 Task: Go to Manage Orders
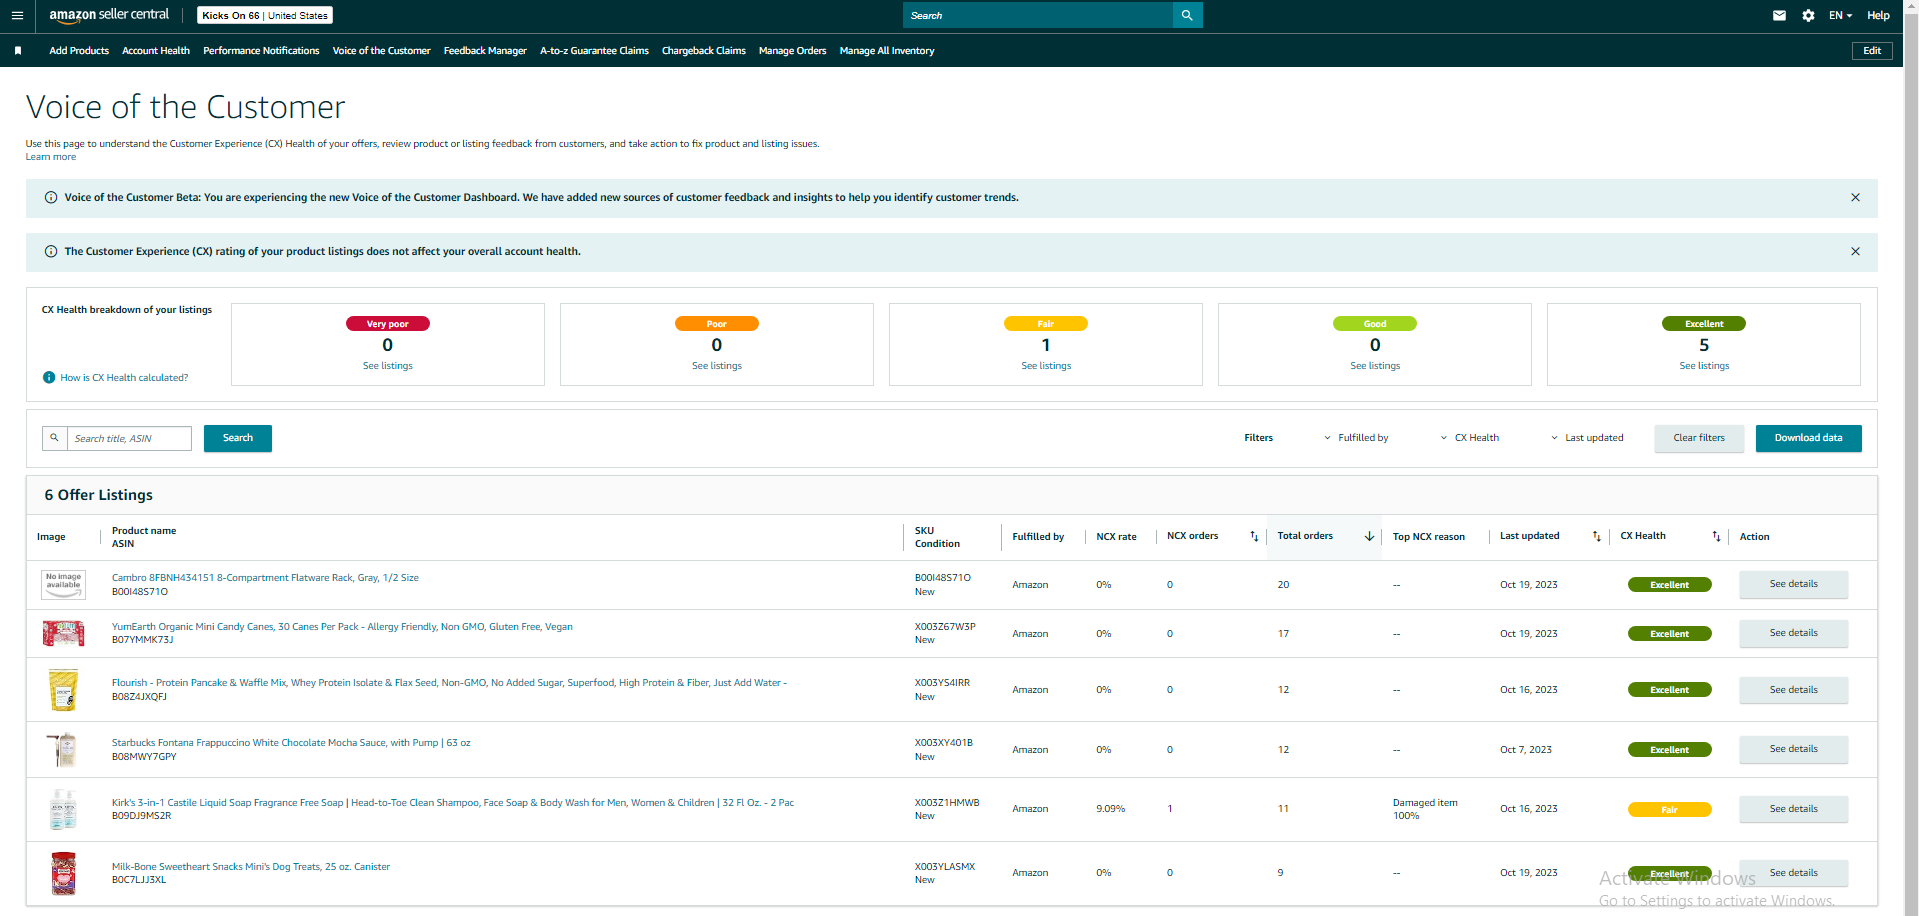[792, 51]
